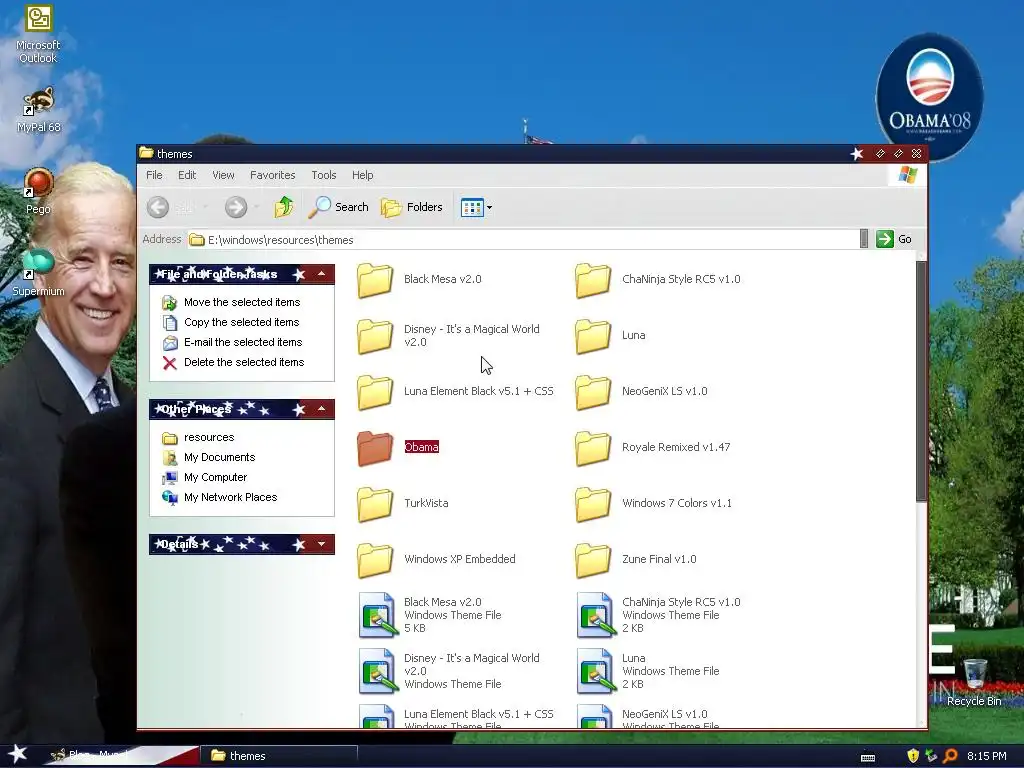This screenshot has width=1024, height=768.
Task: Open the Favorites menu
Action: click(x=272, y=175)
